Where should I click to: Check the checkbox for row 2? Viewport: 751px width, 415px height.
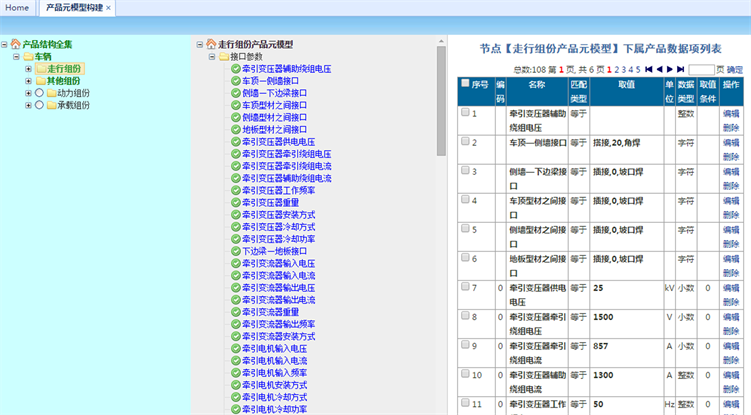[x=465, y=142]
